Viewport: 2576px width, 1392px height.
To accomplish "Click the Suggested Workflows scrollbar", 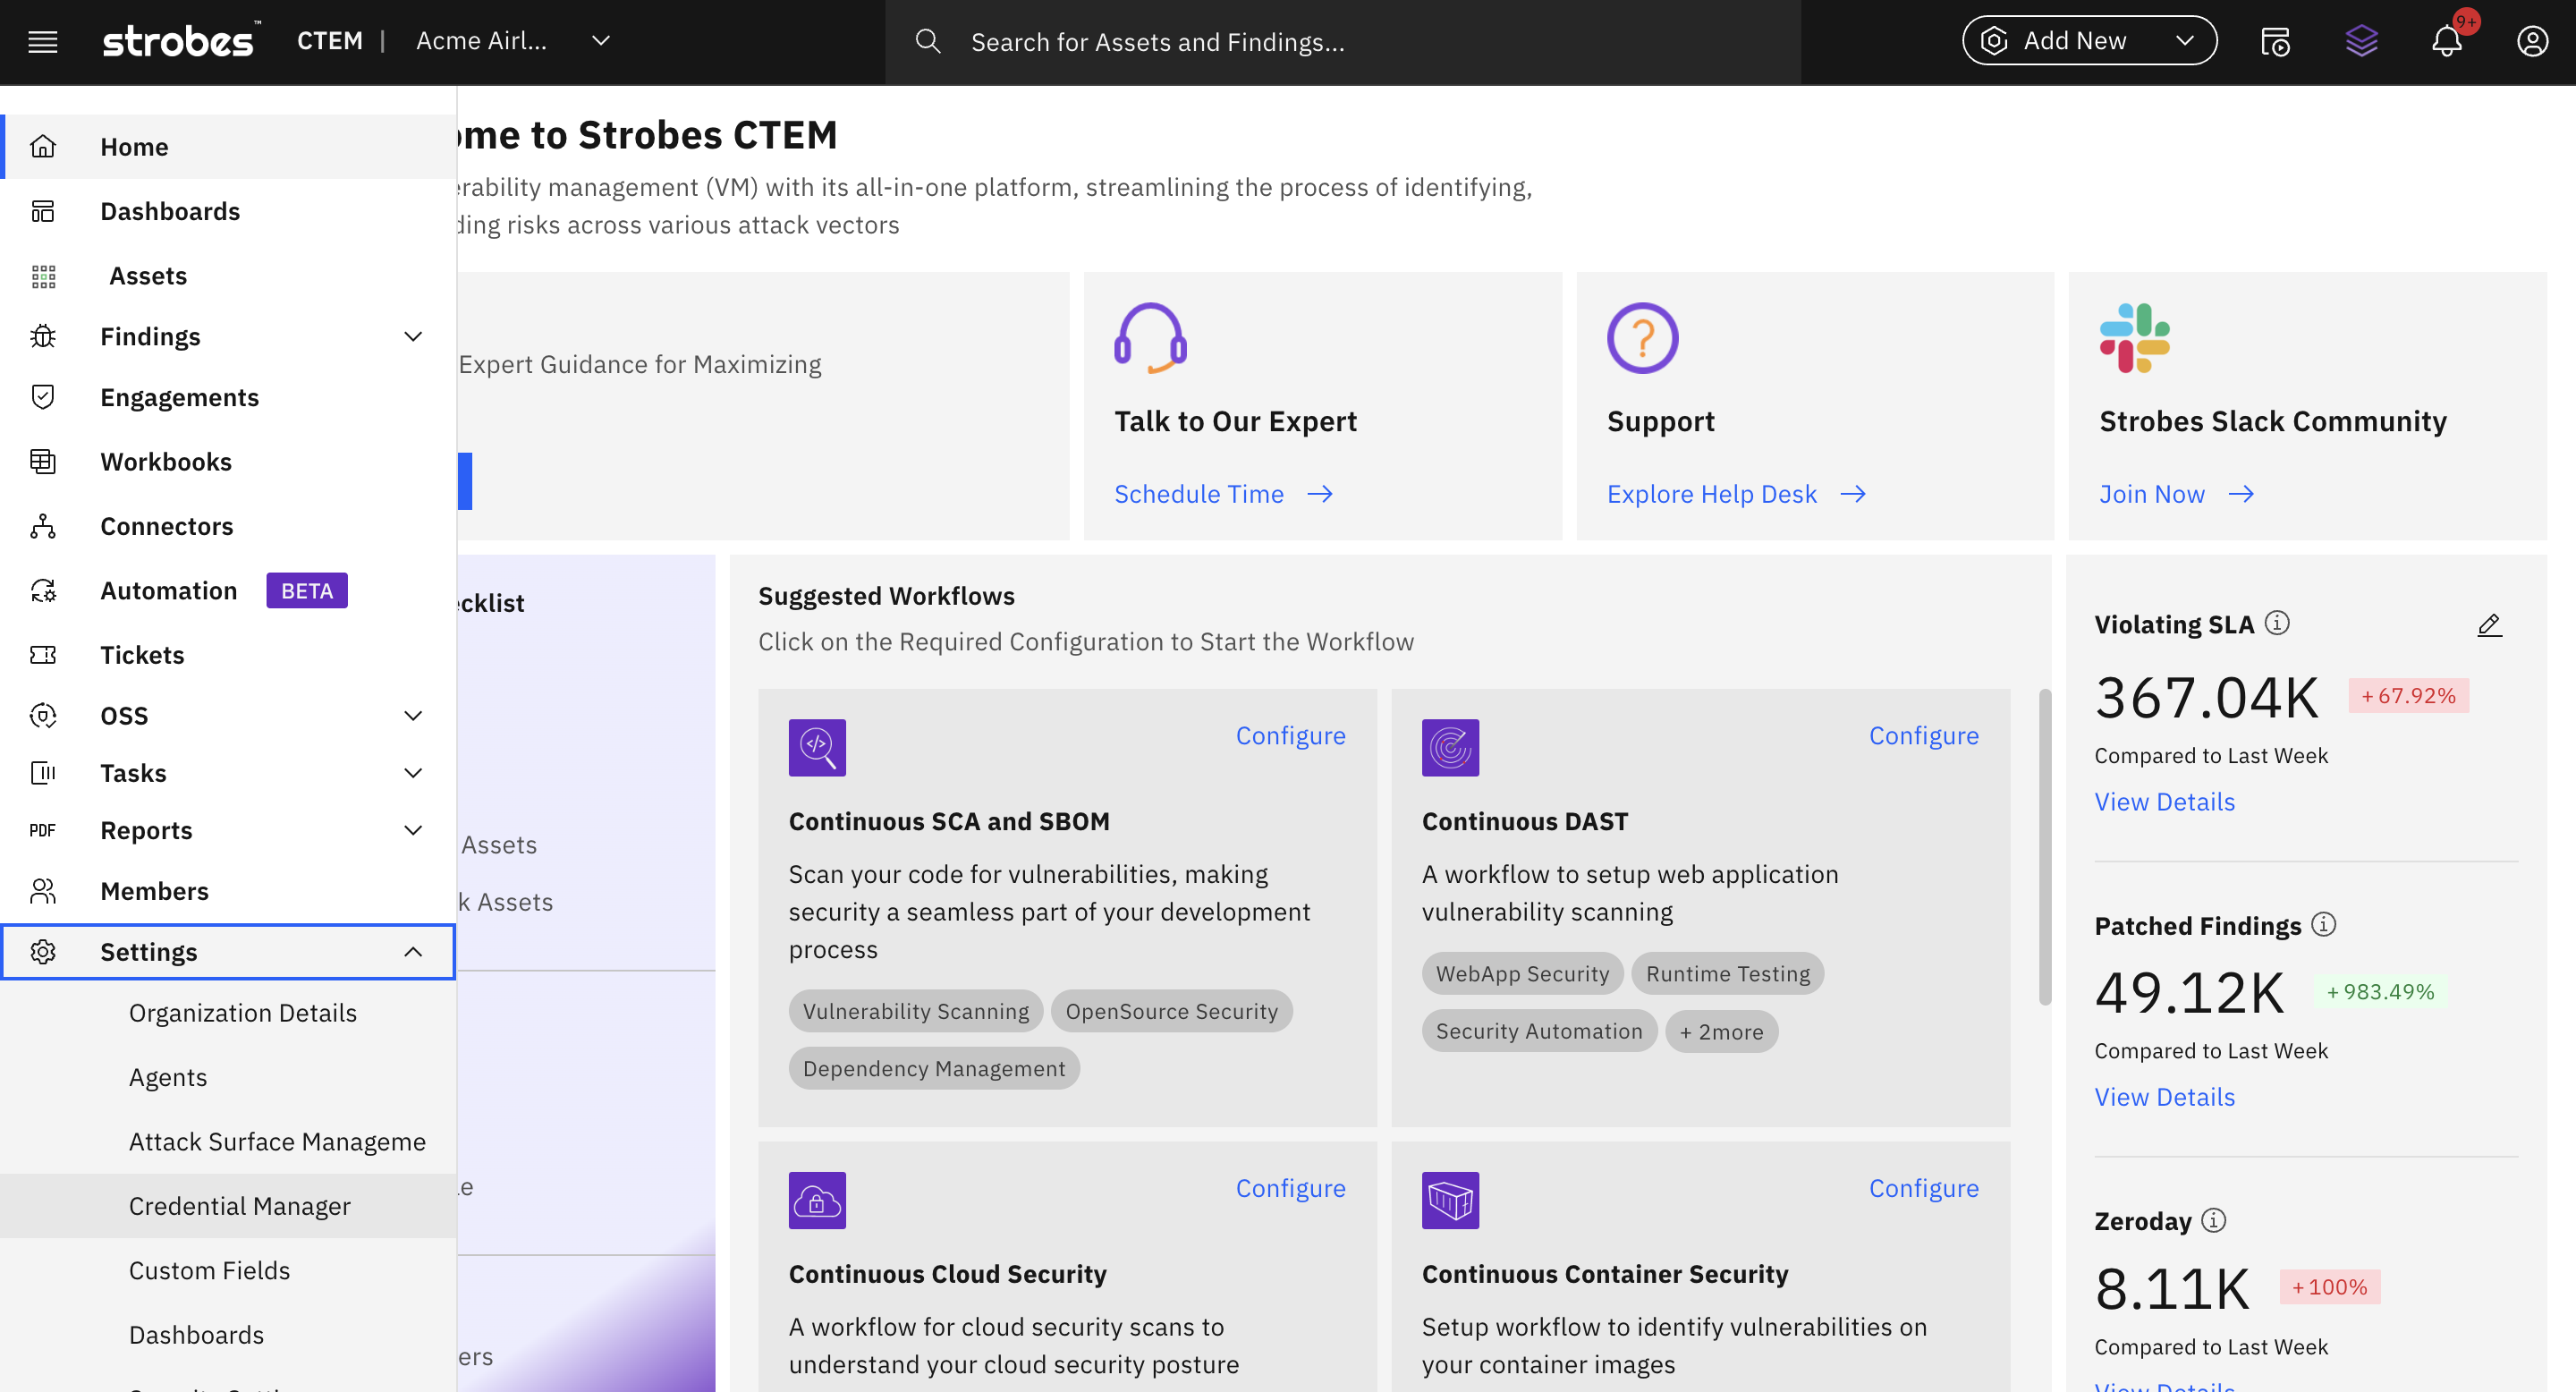I will pos(2044,846).
